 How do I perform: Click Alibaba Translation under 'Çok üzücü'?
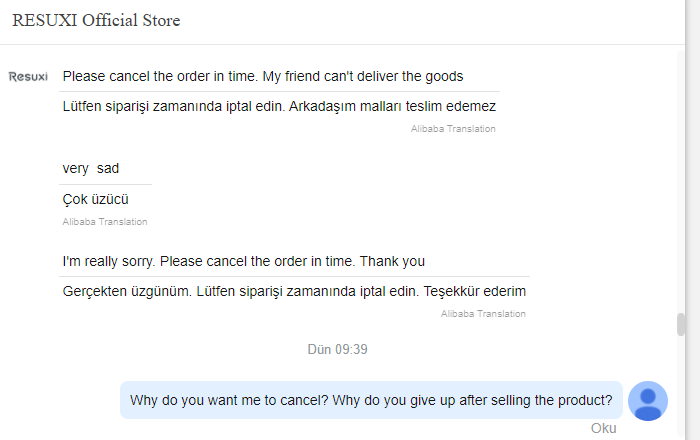(x=105, y=222)
